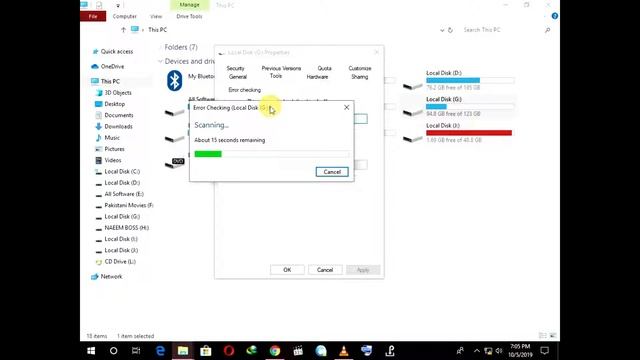The width and height of the screenshot is (640, 360).
Task: Open the Sharing tab
Action: click(360, 77)
